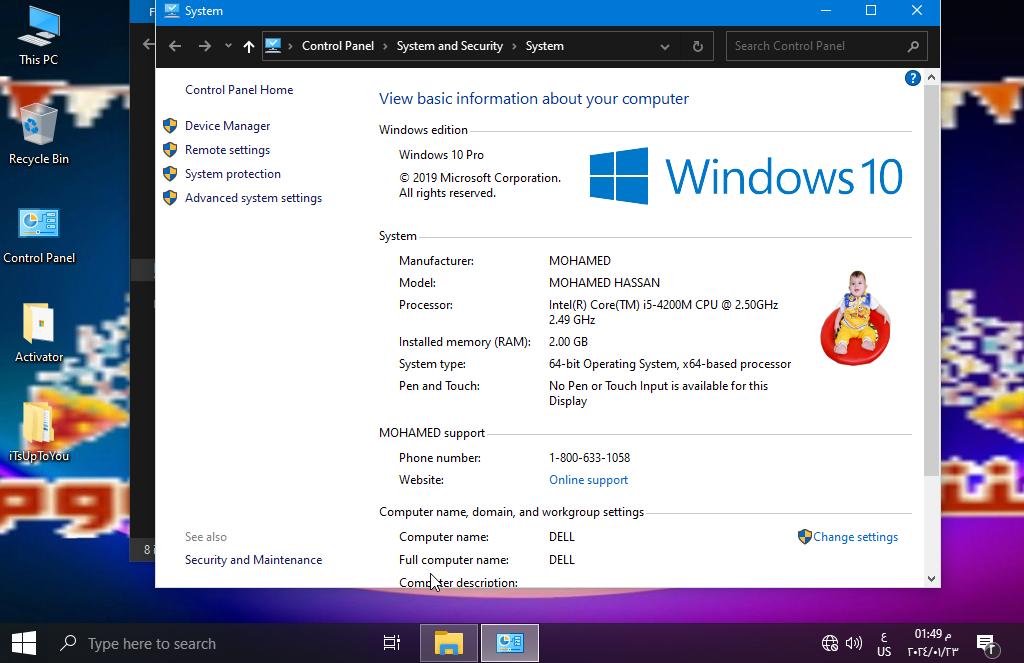Screen dimensions: 1024x663
Task: Switch to File Explorer taskbar button
Action: tap(449, 643)
